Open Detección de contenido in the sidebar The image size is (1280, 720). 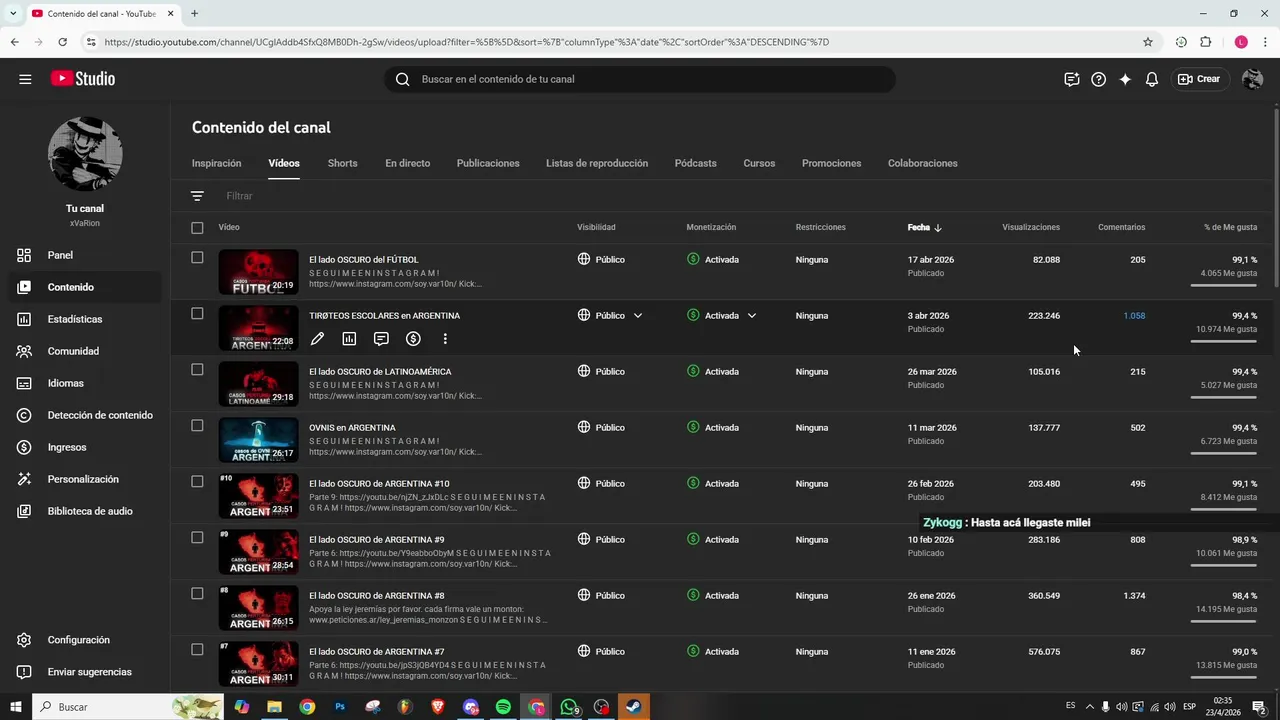(83, 415)
